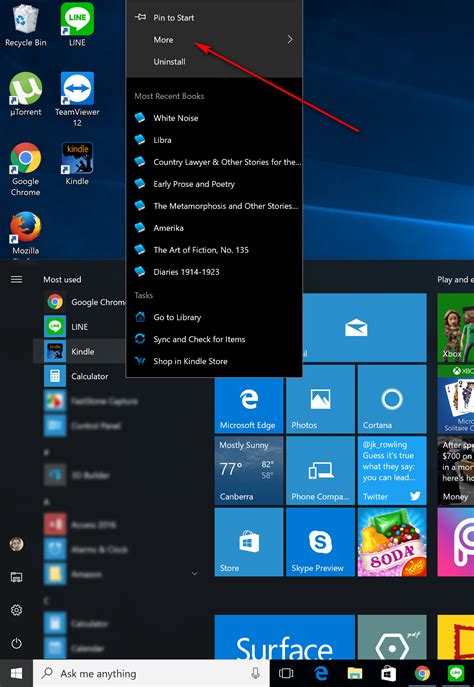Open the µTorrent desktop shortcut
Screen dimensions: 474x687
point(25,94)
